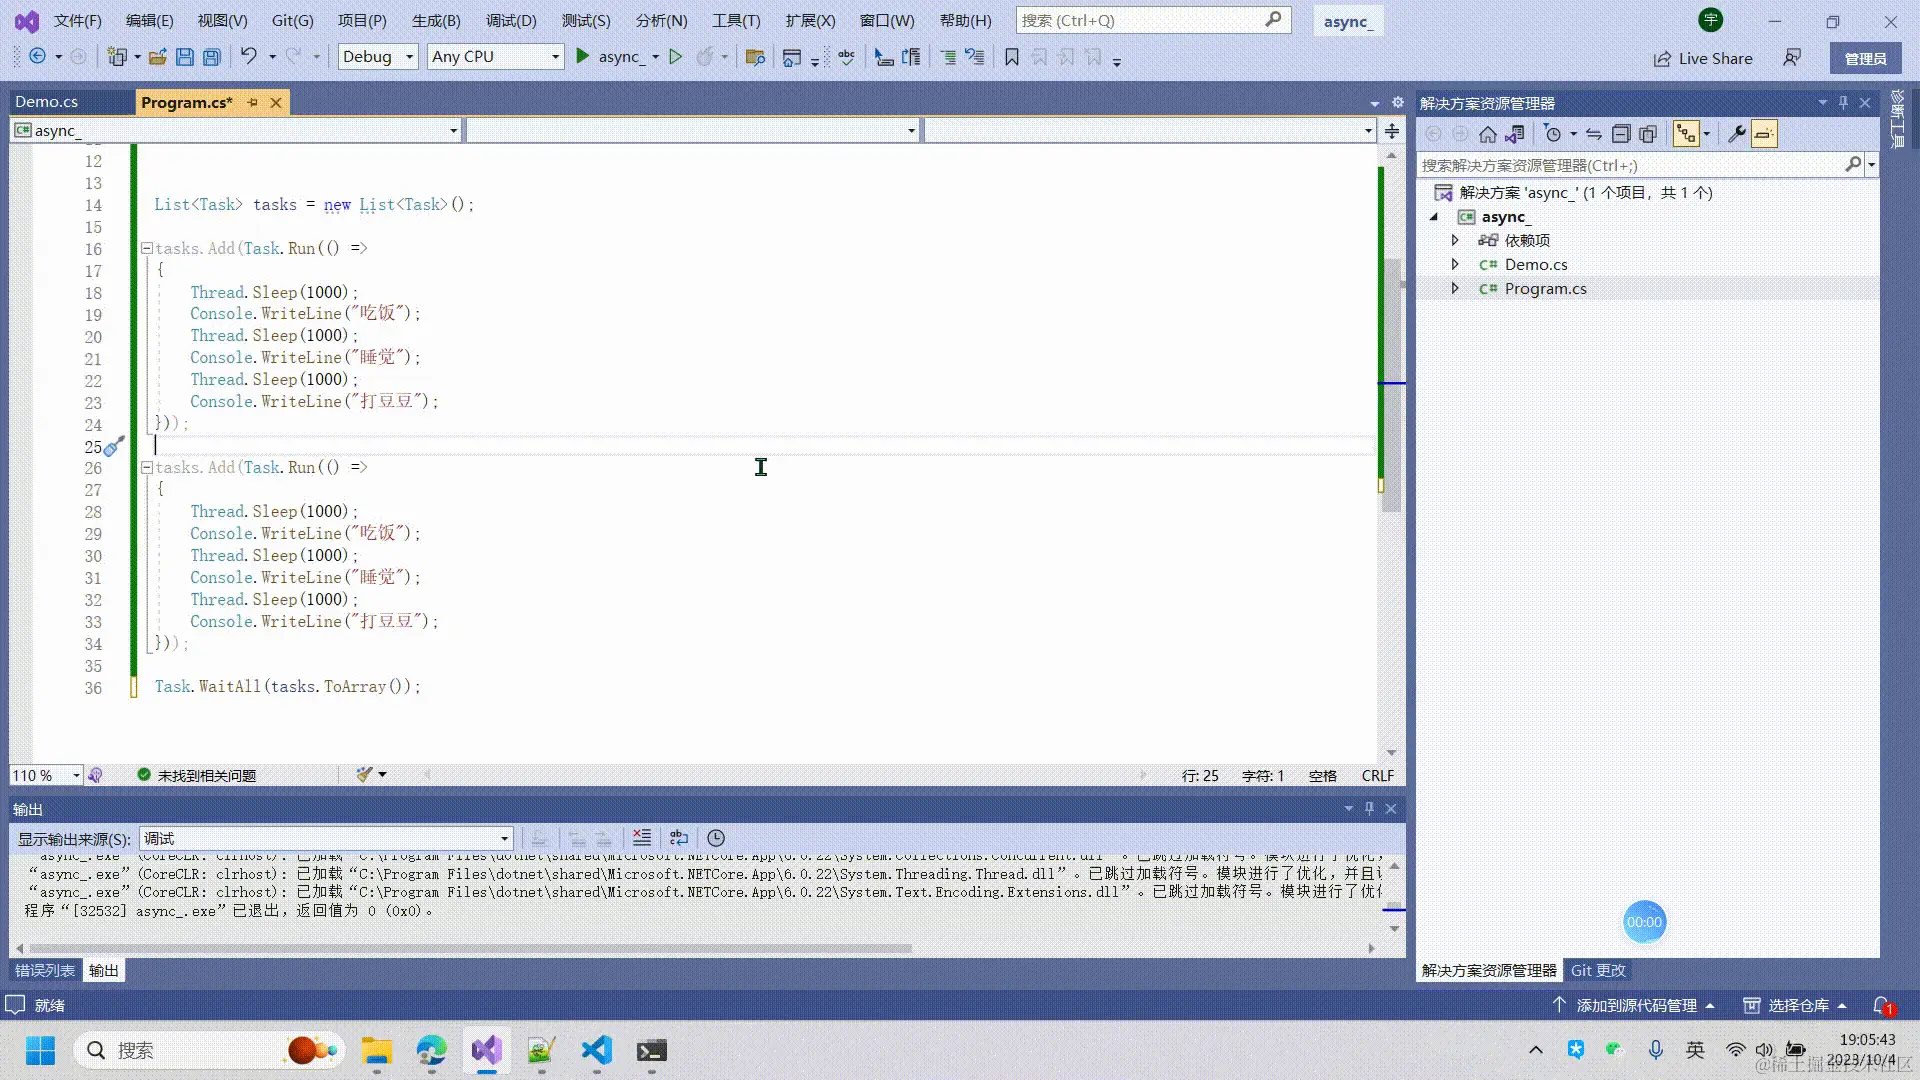
Task: Open Properties wrench icon in Solution Explorer
Action: [x=1737, y=134]
